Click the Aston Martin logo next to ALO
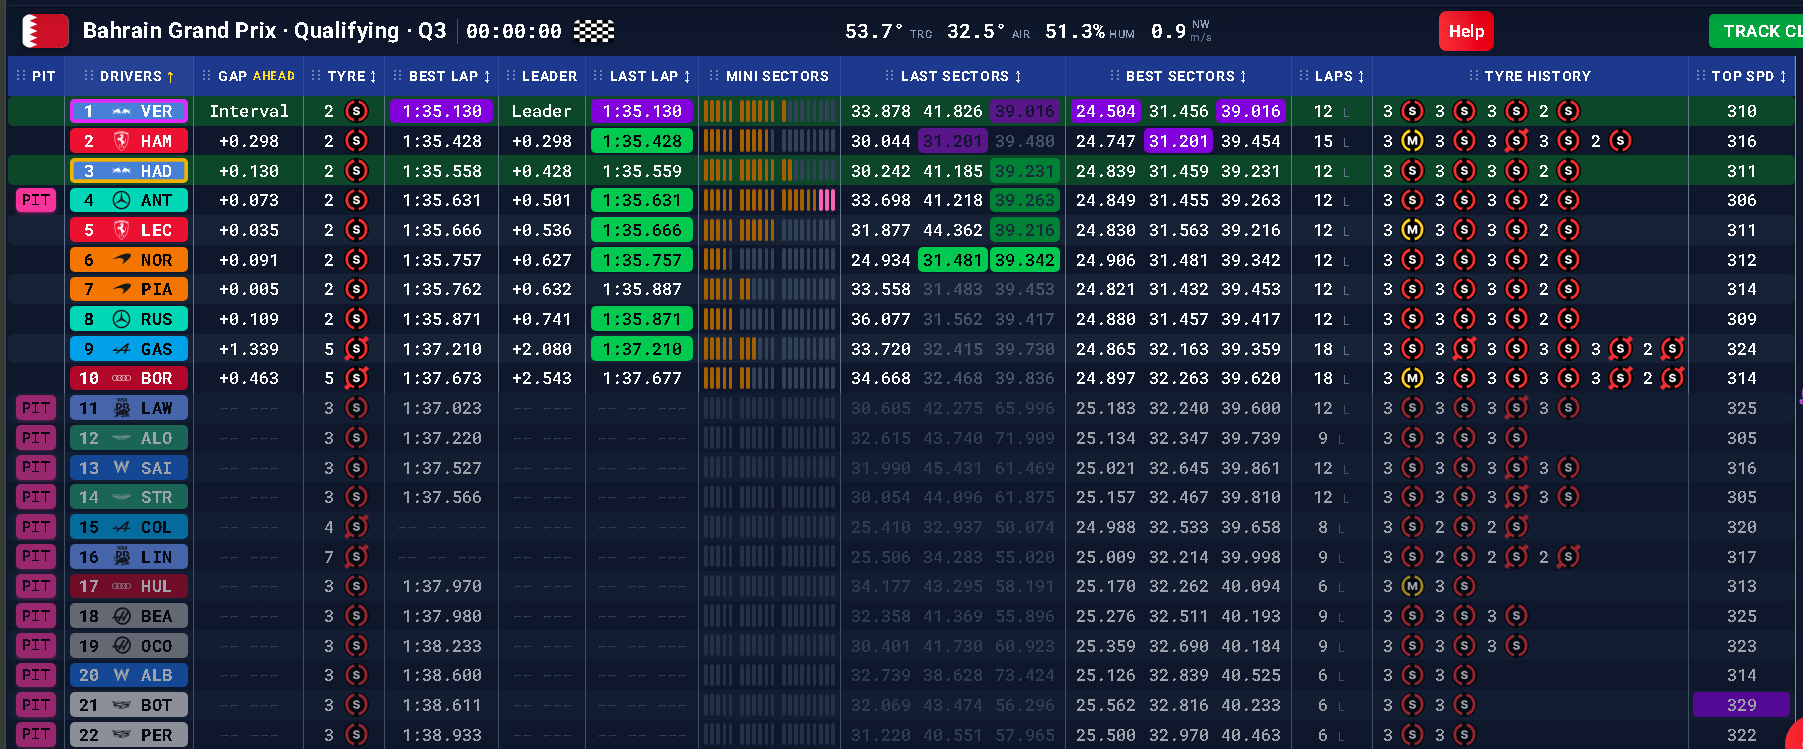Image resolution: width=1803 pixels, height=749 pixels. (x=121, y=438)
